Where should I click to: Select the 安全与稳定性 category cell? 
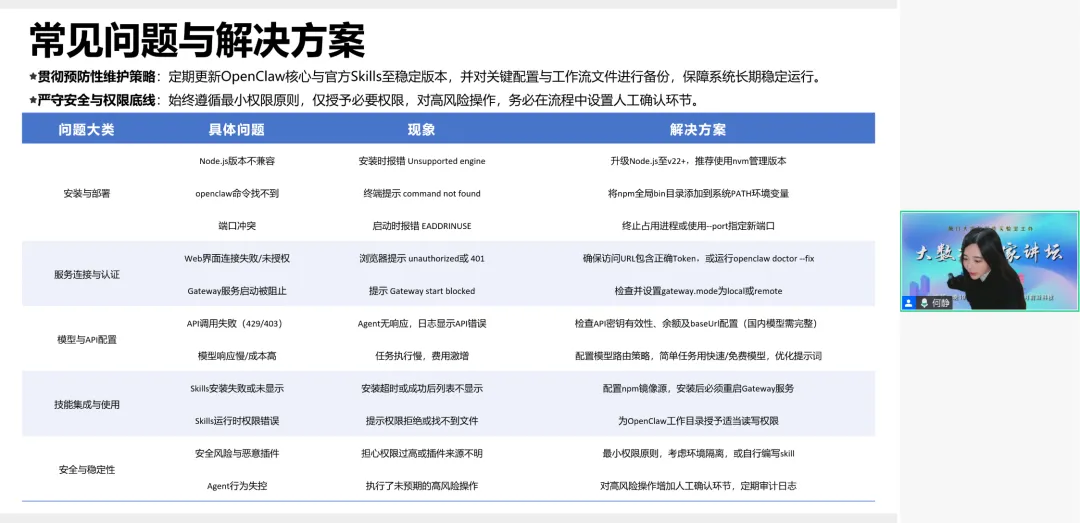[x=87, y=470]
